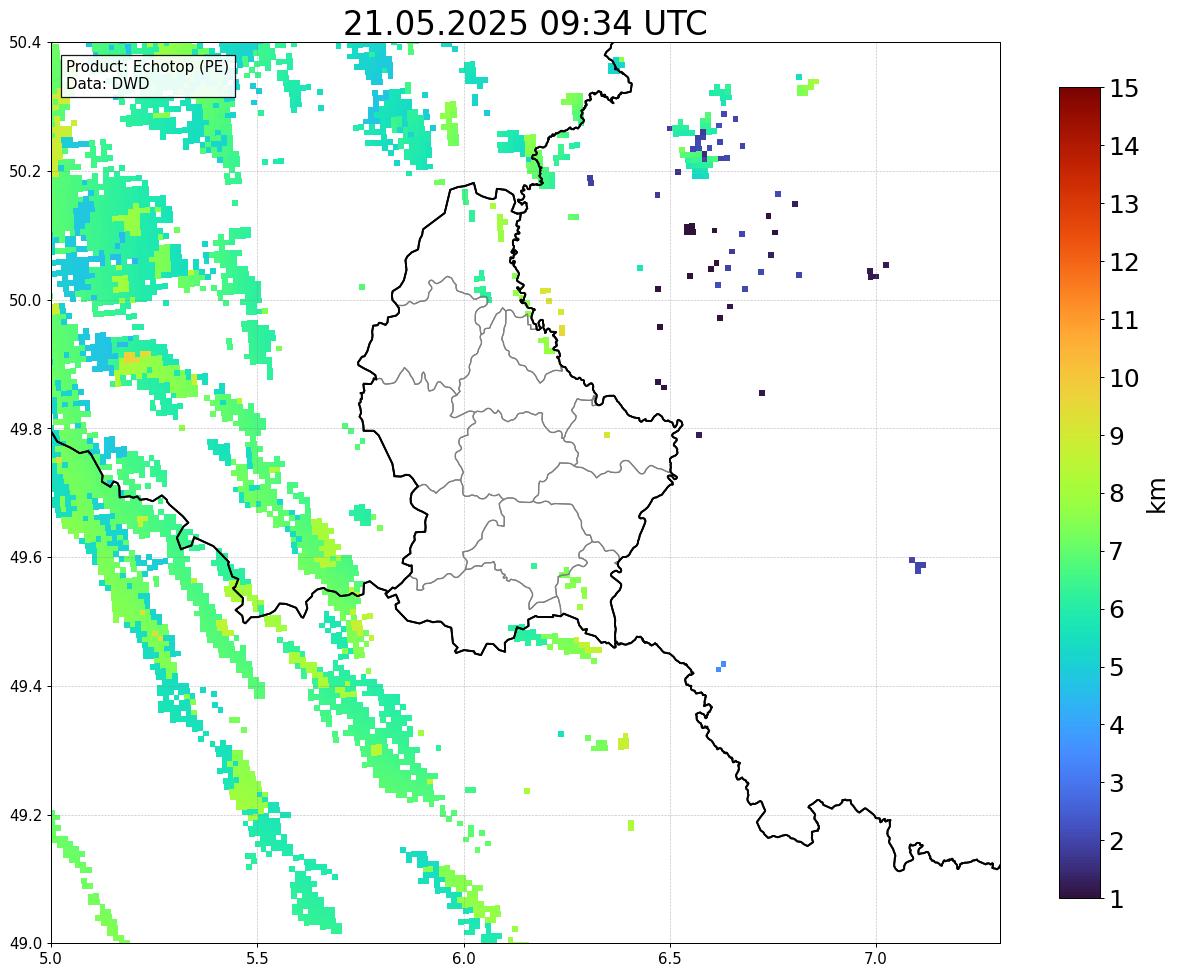This screenshot has height=976, width=1178.
Task: Click longitude axis label 6.5
Action: pos(670,959)
